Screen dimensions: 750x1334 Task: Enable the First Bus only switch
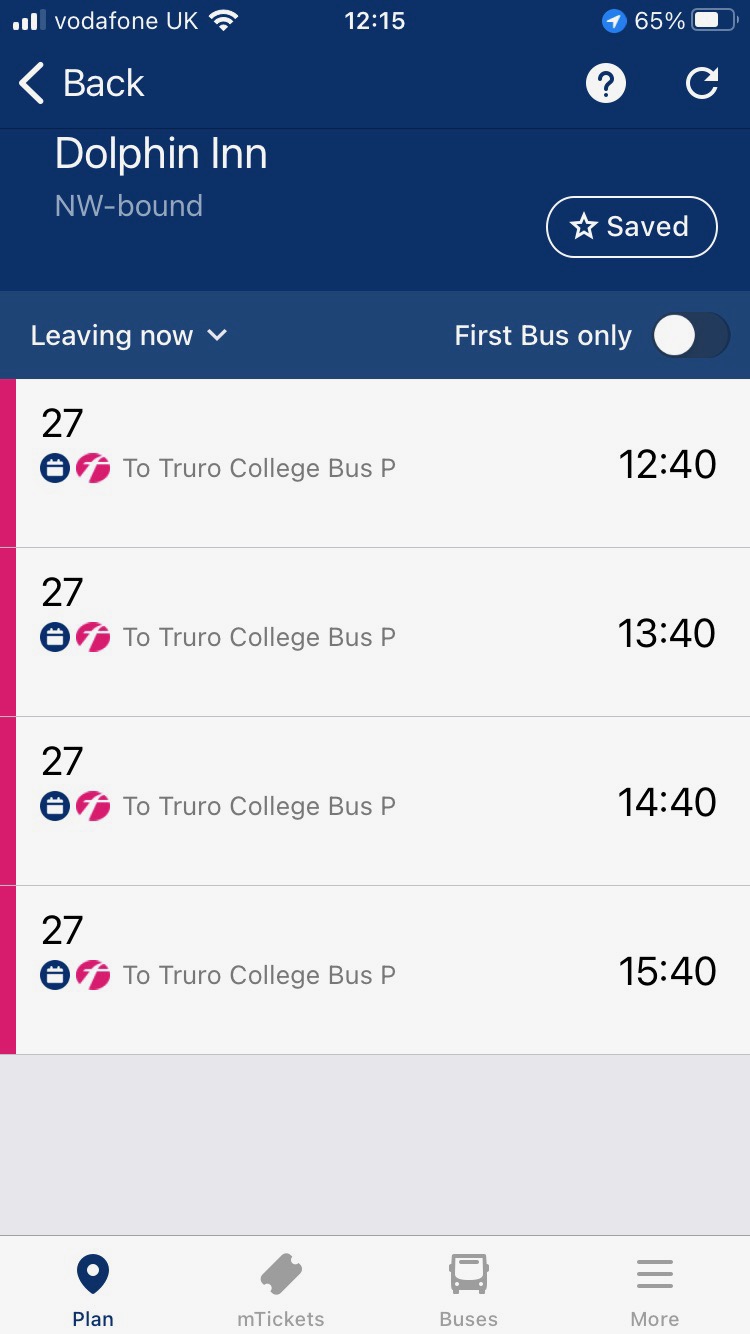click(691, 336)
